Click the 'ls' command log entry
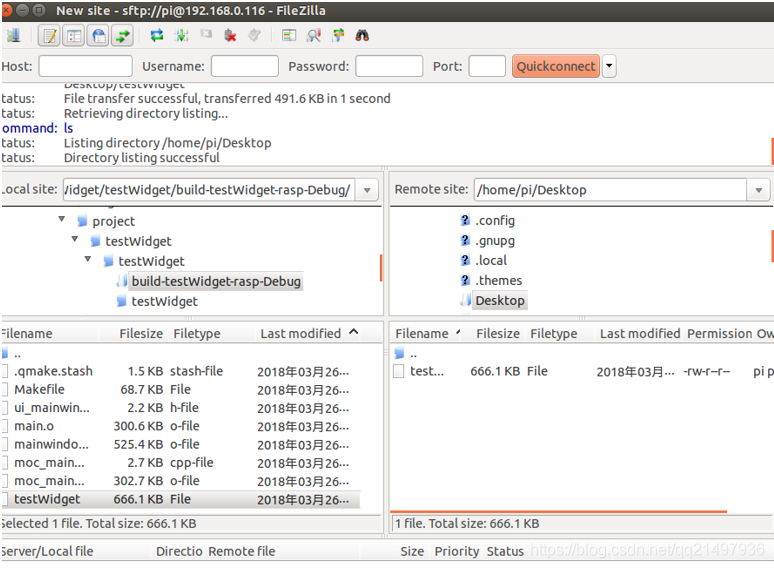This screenshot has width=774, height=568. [69, 128]
